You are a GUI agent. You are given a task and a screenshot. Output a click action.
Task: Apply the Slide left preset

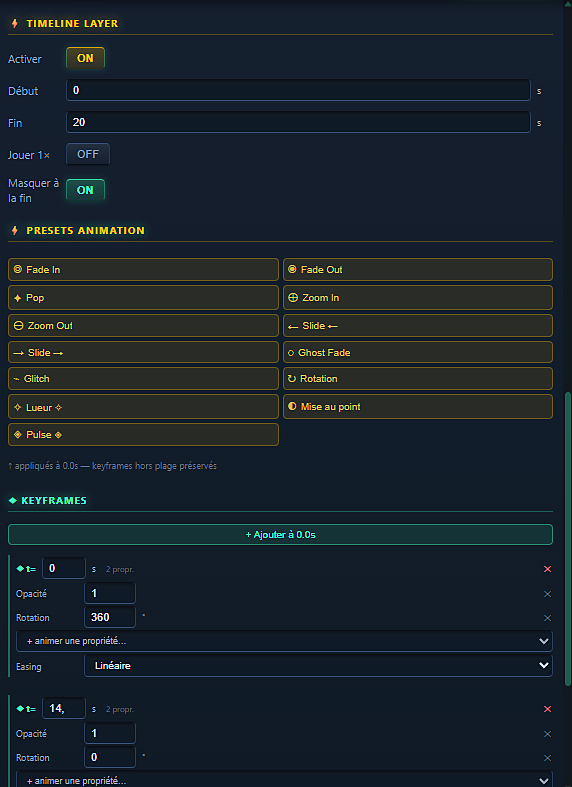tap(418, 326)
